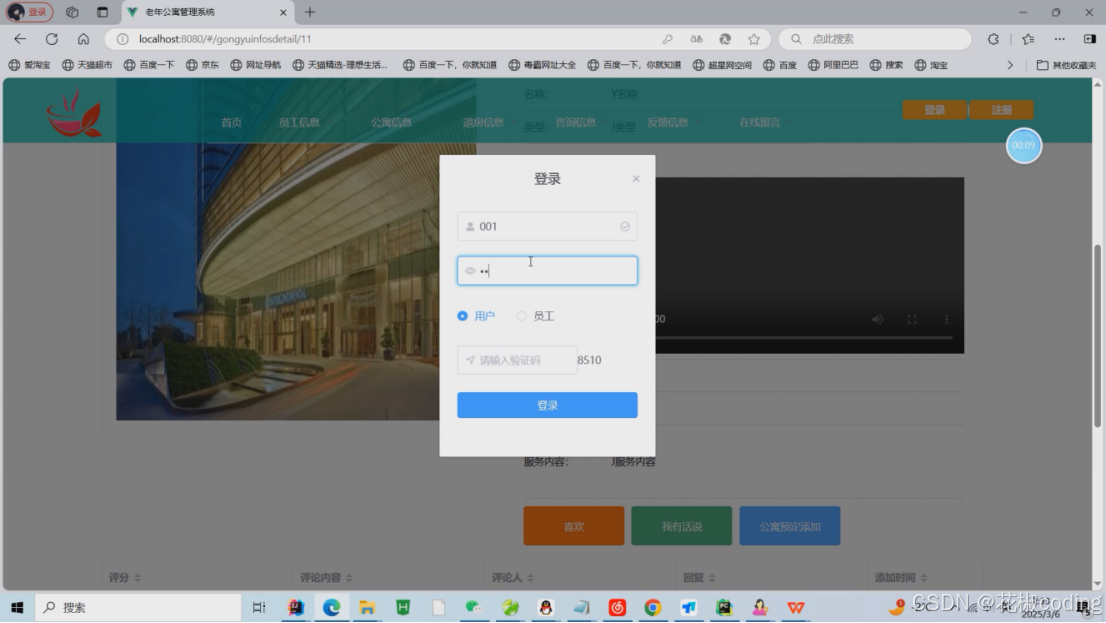This screenshot has height=623, width=1106.
Task: Open the 退房信息 nav menu item
Action: (x=483, y=123)
